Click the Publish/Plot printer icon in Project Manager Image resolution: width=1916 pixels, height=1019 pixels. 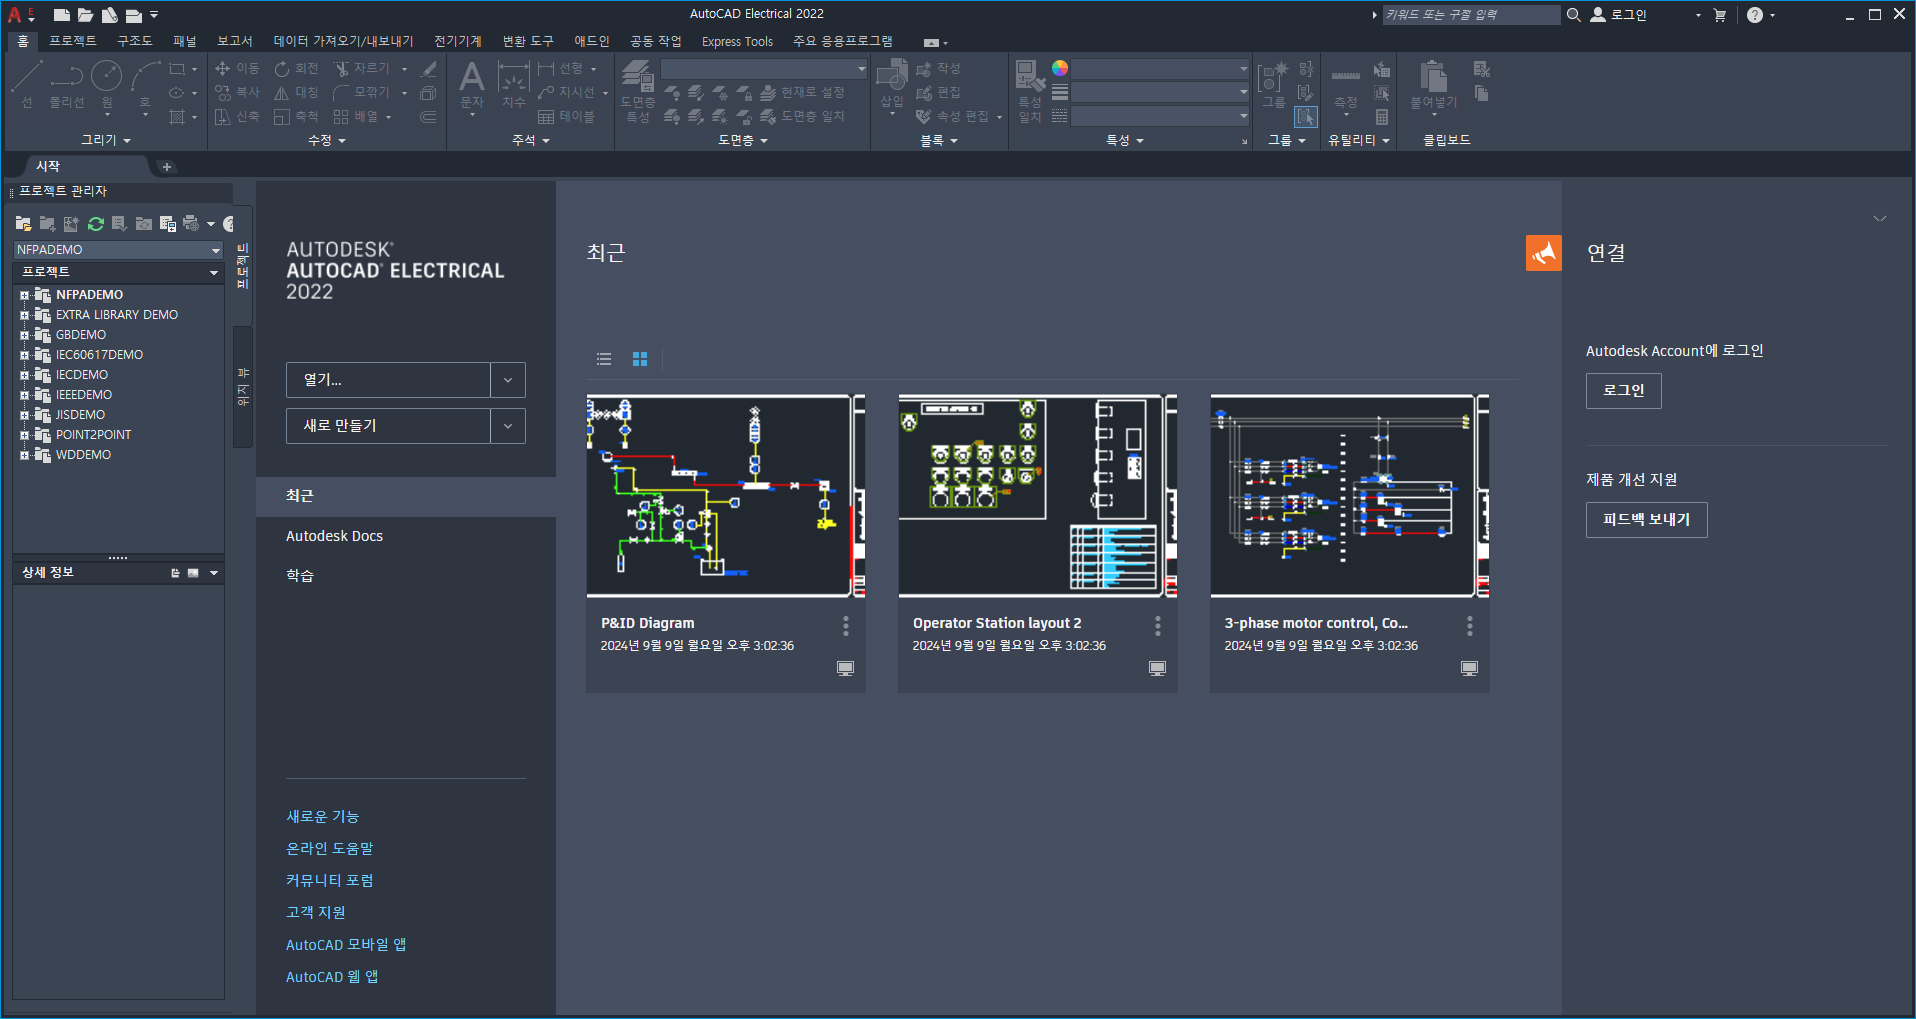[190, 223]
